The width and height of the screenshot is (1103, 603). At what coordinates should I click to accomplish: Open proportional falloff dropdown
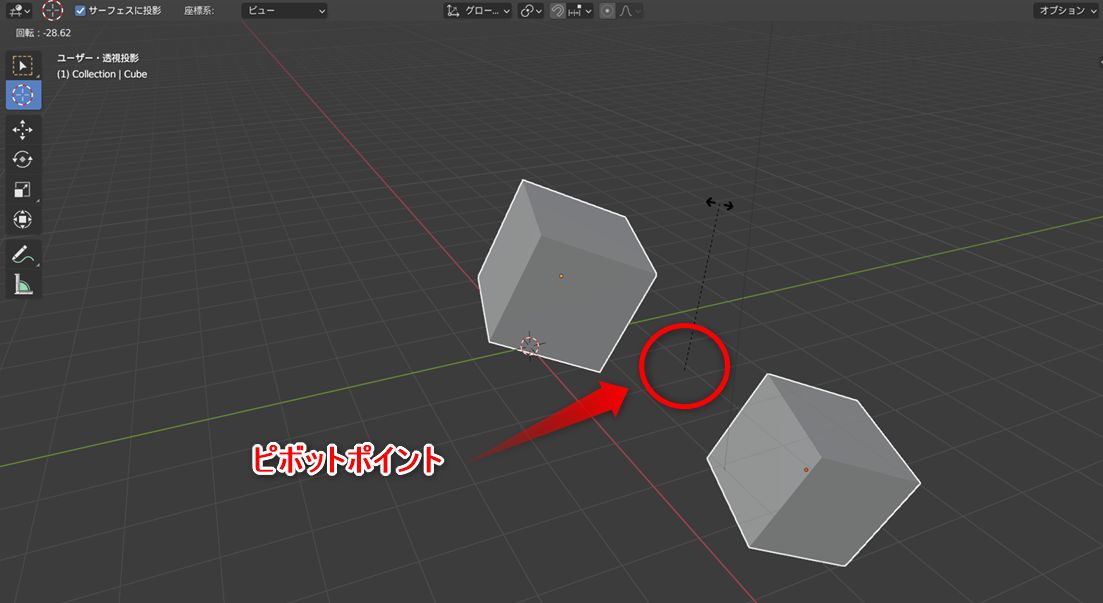point(630,11)
